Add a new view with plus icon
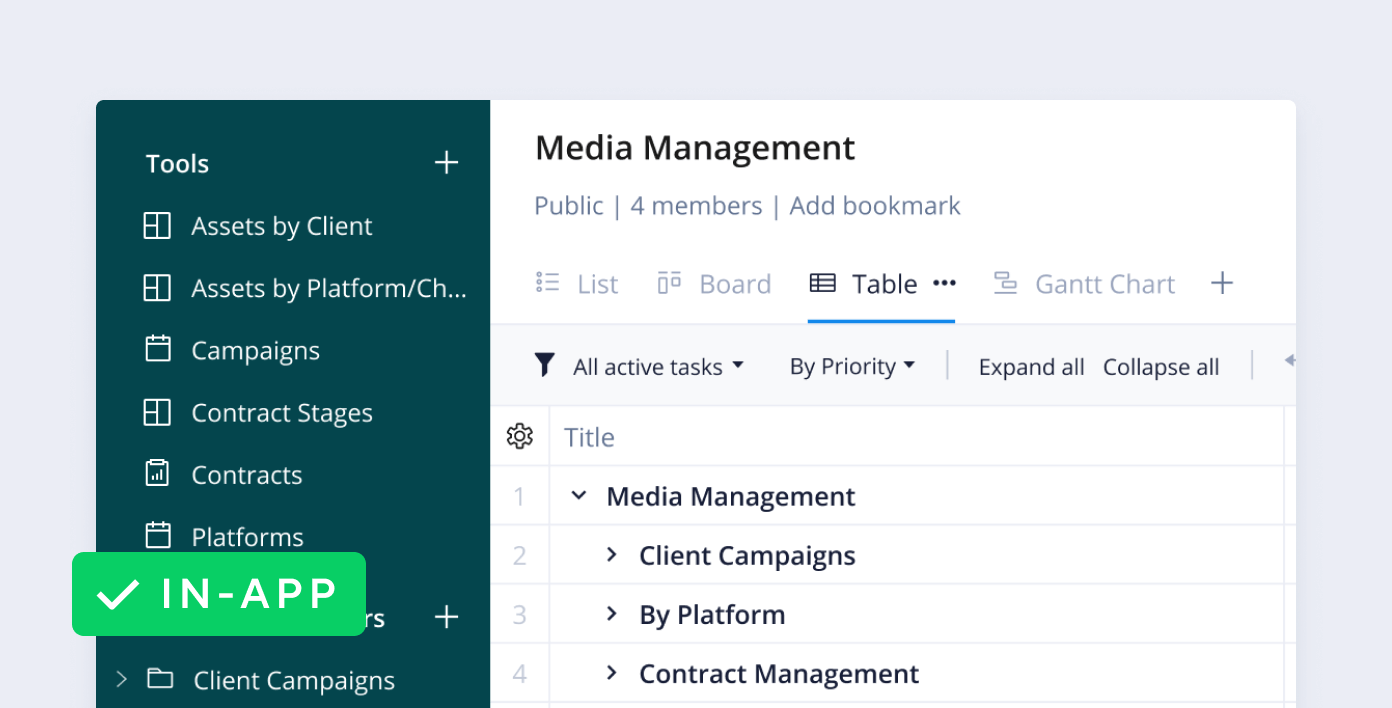The height and width of the screenshot is (708, 1392). (x=1221, y=284)
